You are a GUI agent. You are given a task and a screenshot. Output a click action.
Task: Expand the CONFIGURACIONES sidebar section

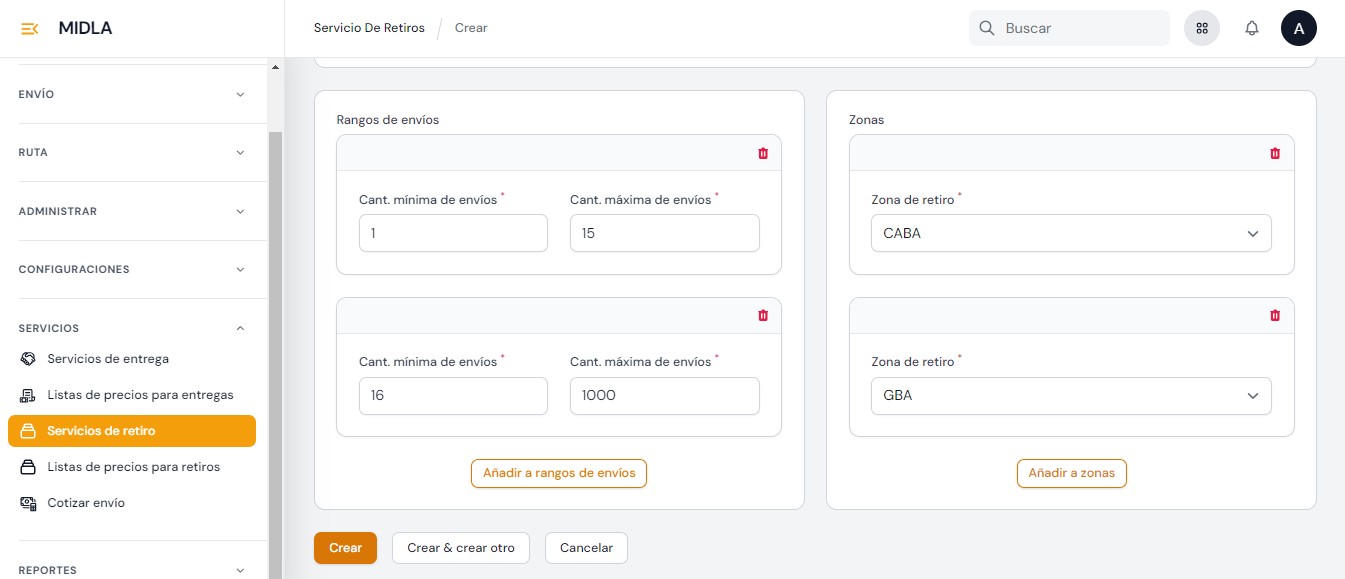pyautogui.click(x=132, y=269)
